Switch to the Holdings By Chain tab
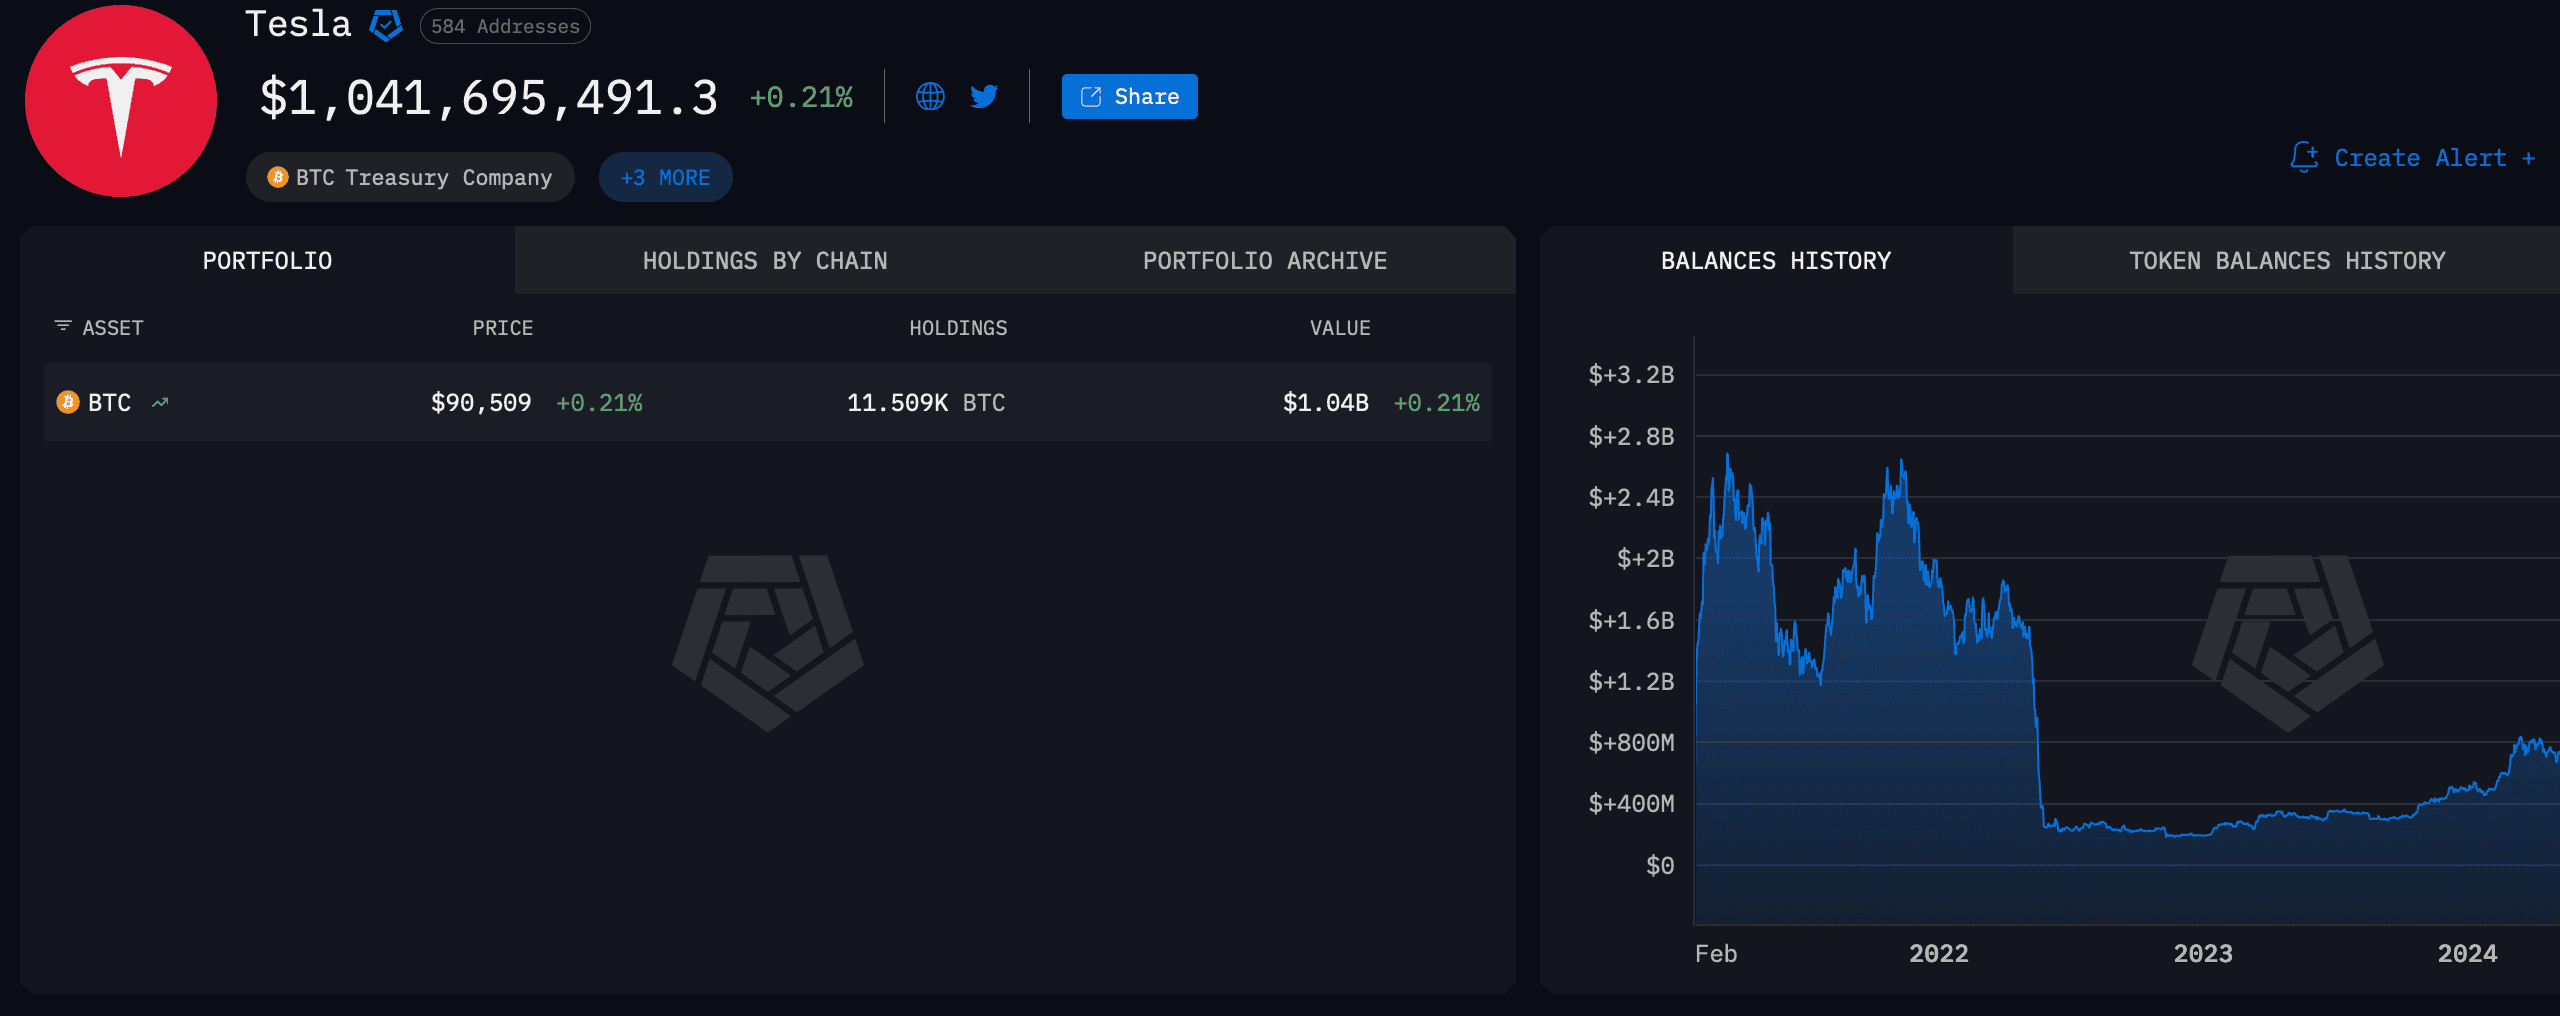This screenshot has height=1016, width=2560. coord(765,261)
